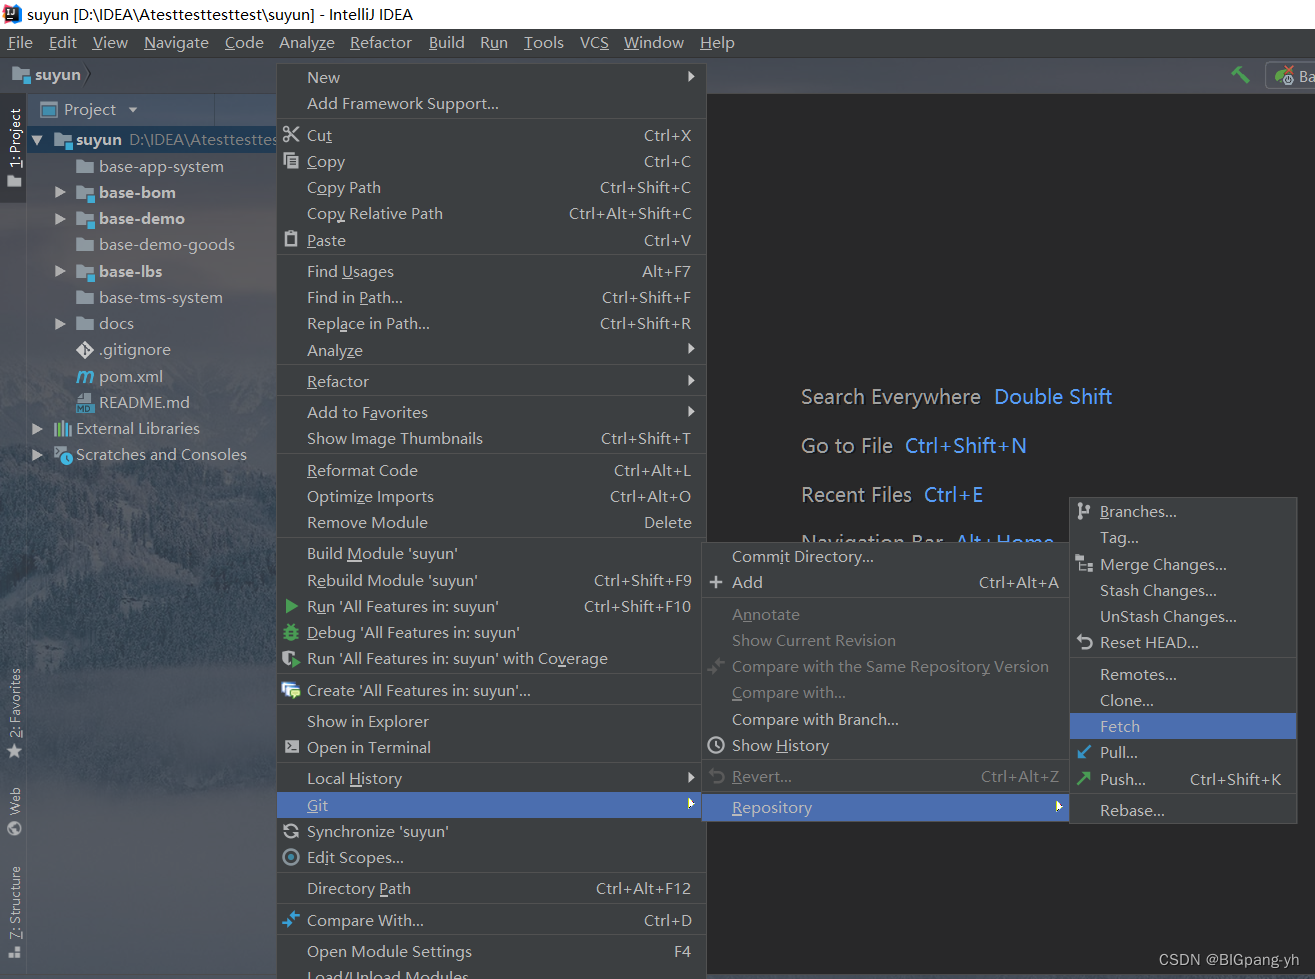The height and width of the screenshot is (979, 1315).
Task: Select Copy Relative Path entry
Action: click(491, 213)
